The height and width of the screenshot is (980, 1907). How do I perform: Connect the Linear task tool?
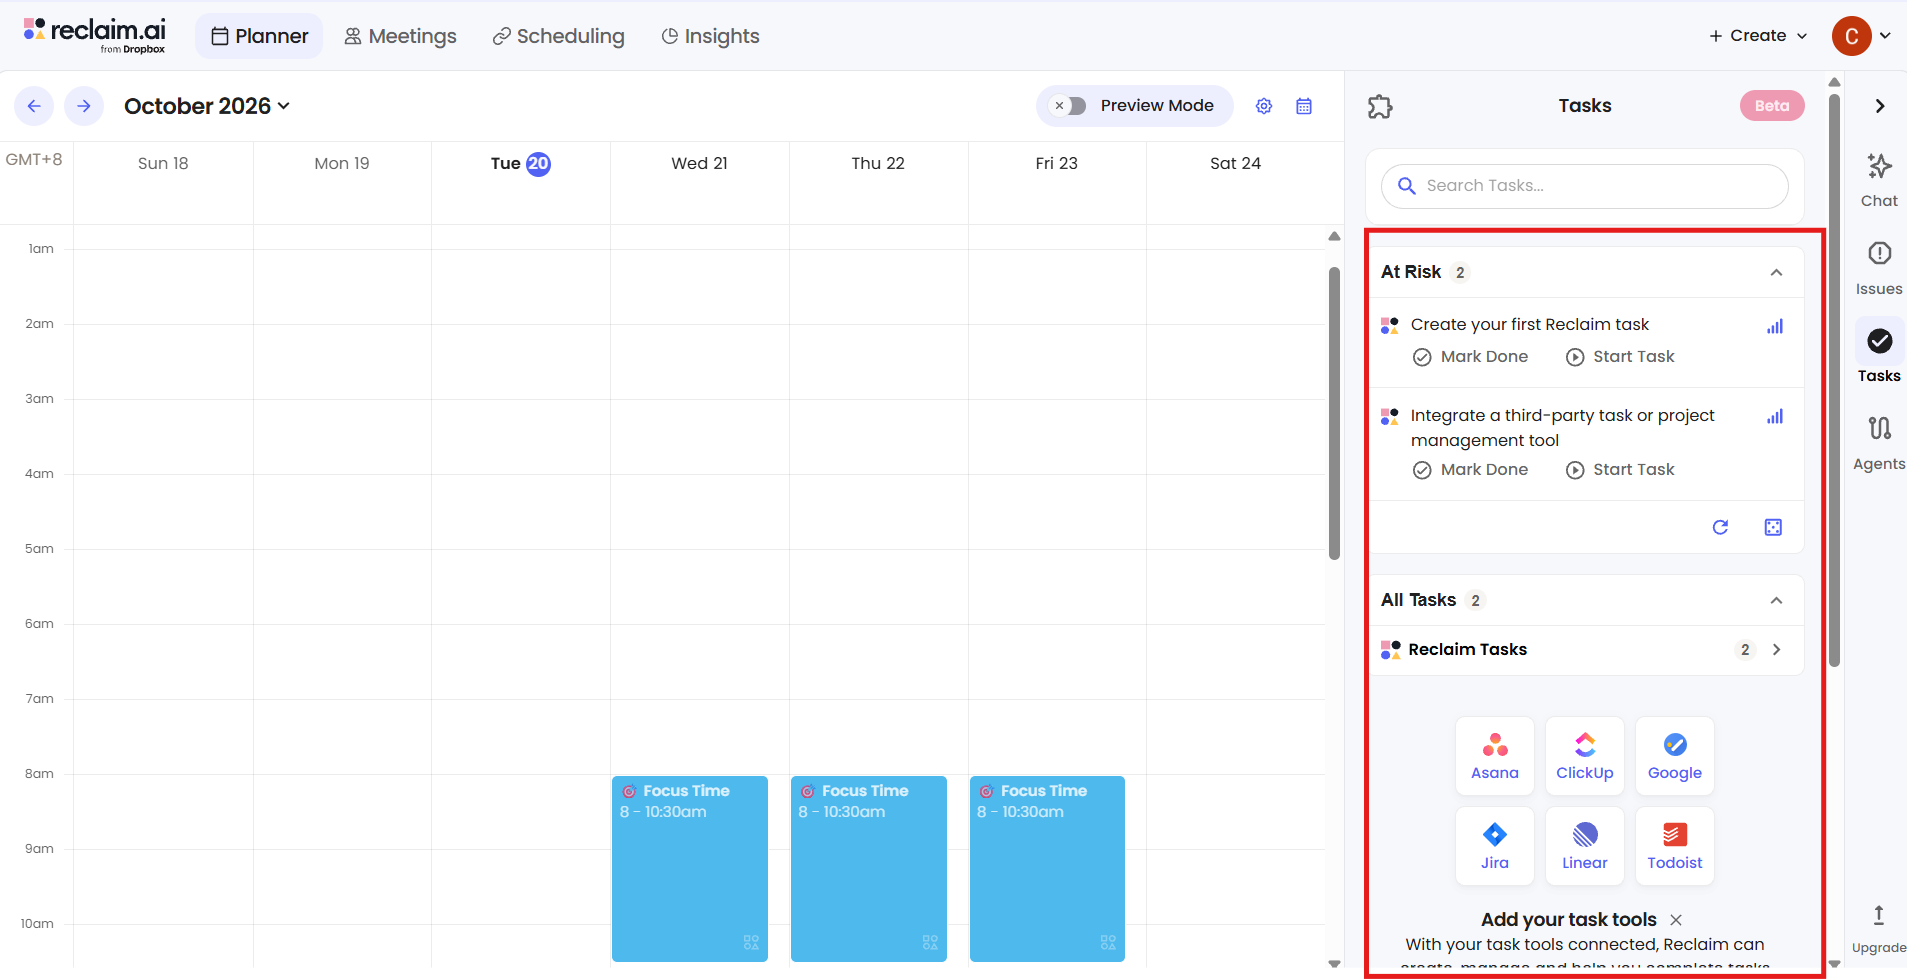click(1585, 846)
